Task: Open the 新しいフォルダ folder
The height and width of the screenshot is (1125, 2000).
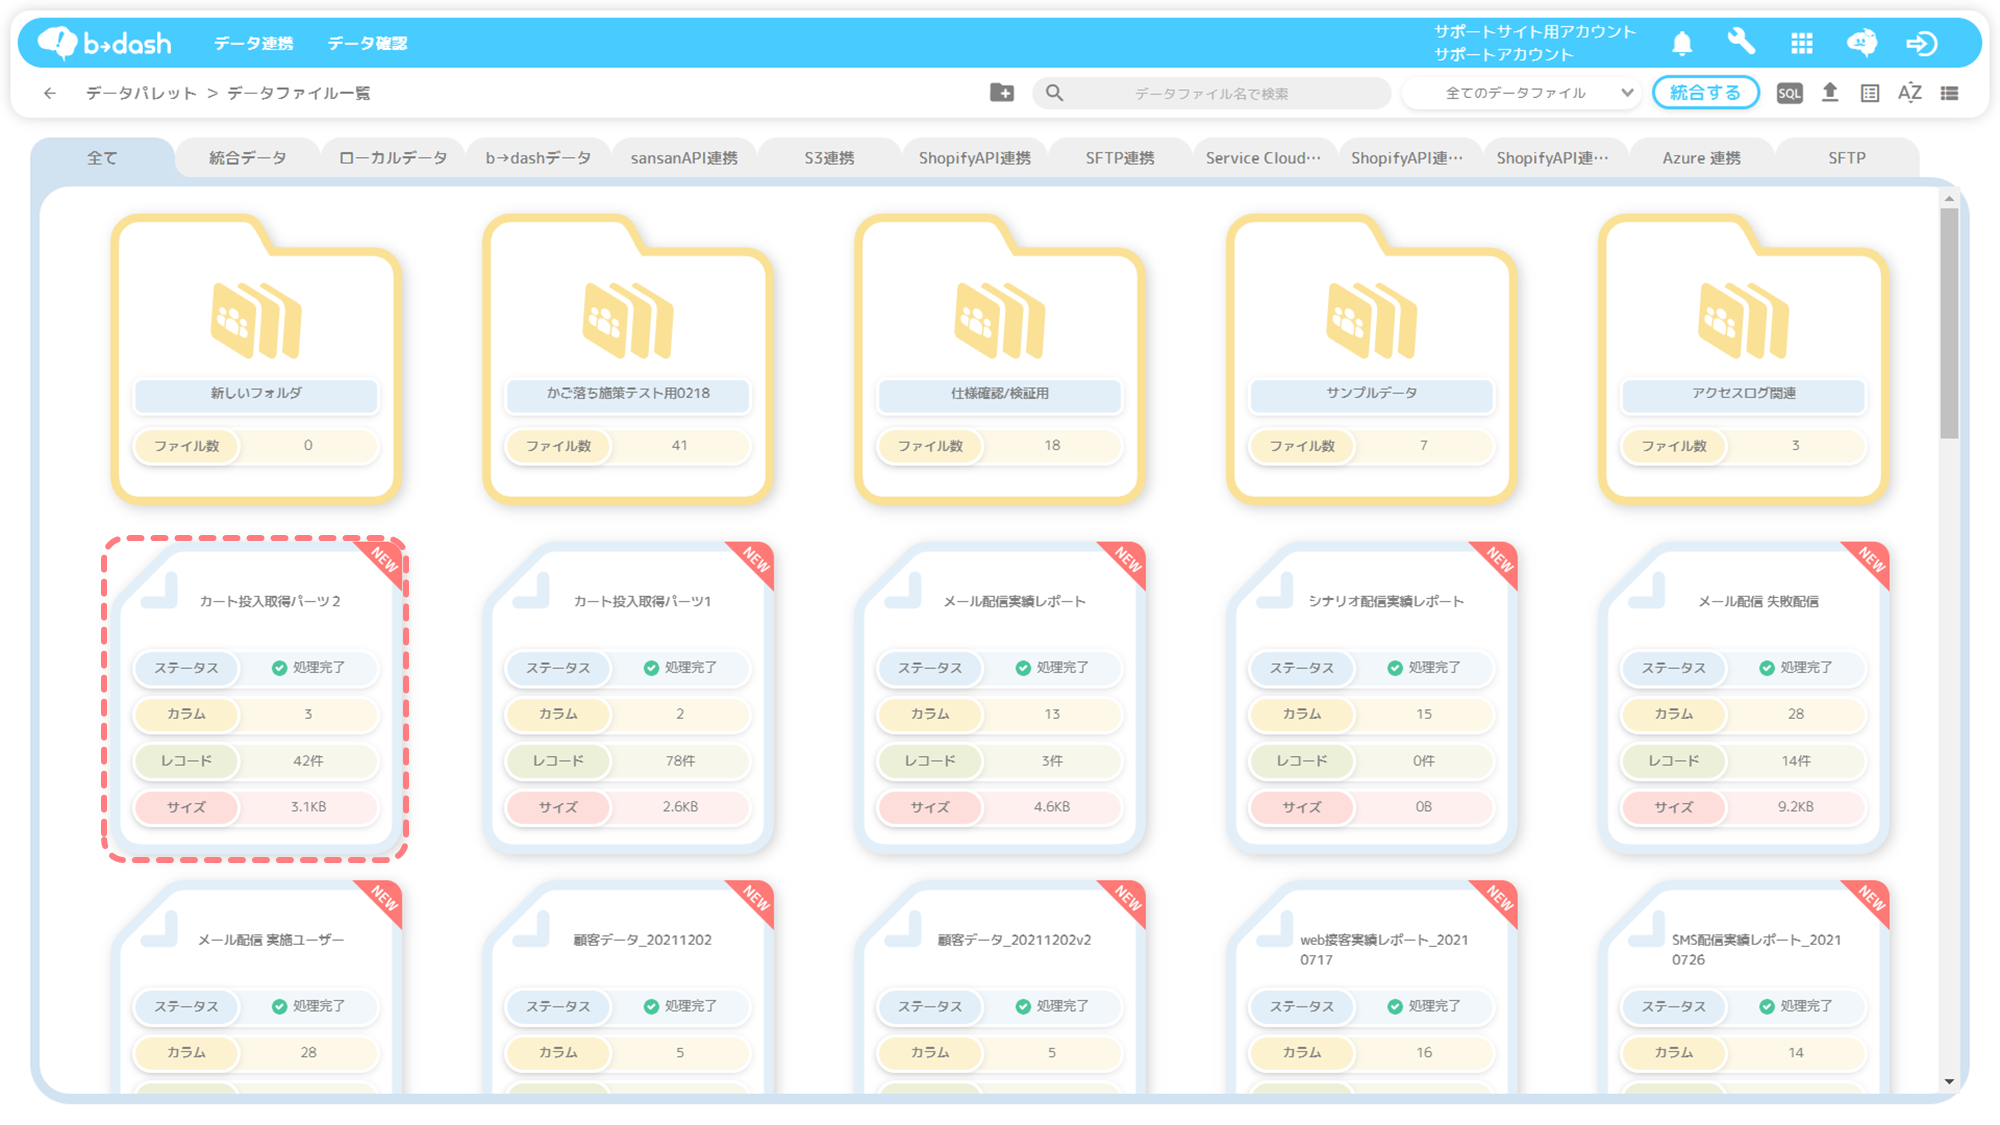Action: pyautogui.click(x=256, y=358)
